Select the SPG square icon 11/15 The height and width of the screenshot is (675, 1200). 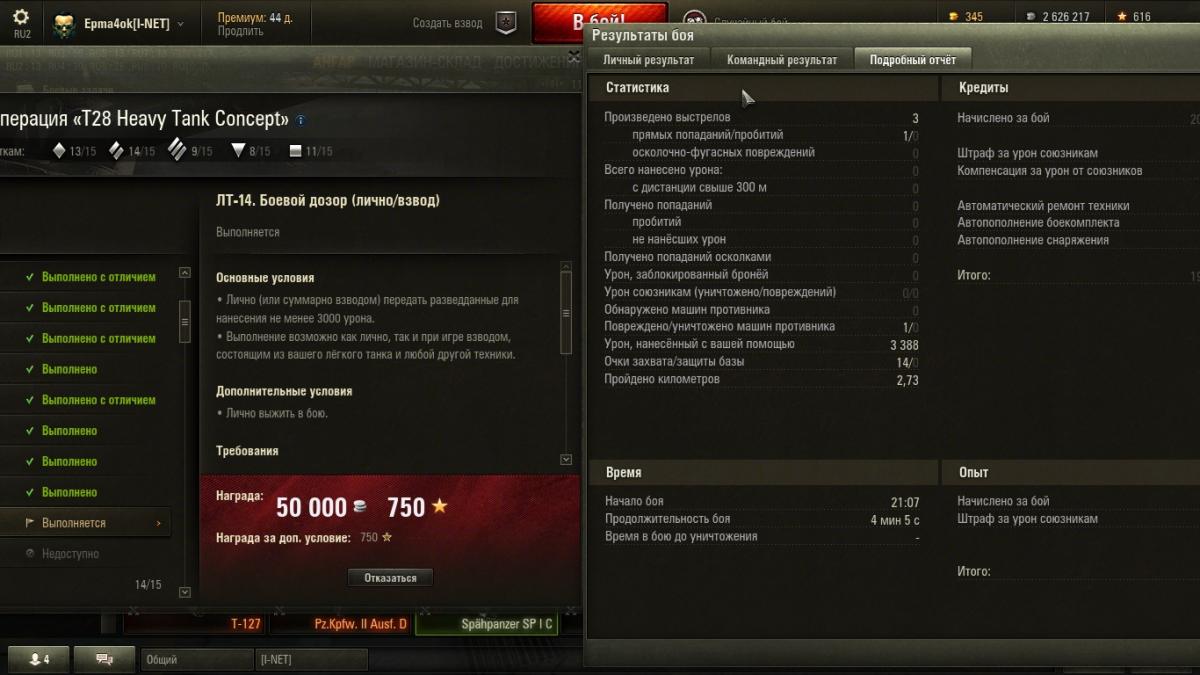point(295,151)
